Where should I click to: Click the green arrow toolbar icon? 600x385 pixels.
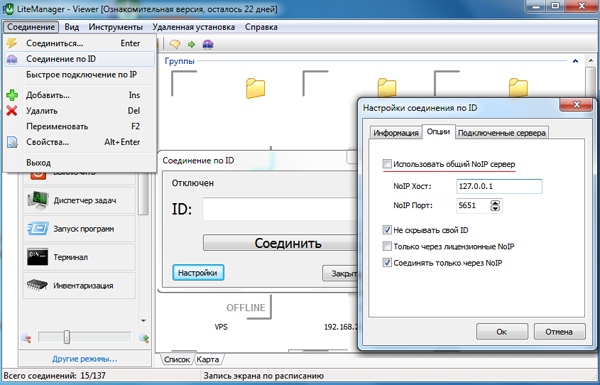191,45
